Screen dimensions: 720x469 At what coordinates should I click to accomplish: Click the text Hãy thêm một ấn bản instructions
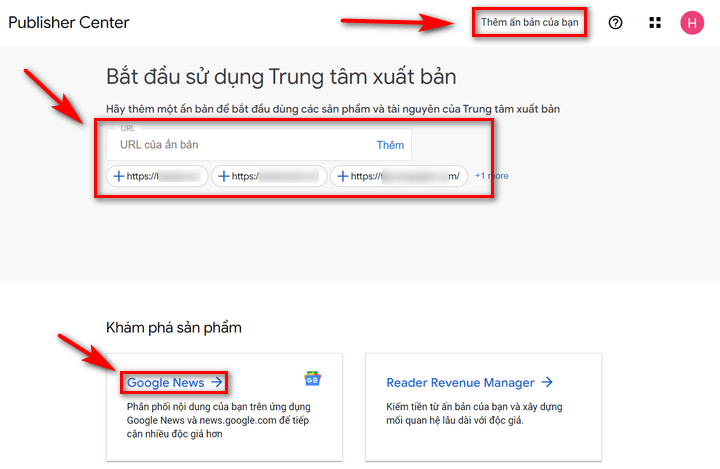click(x=333, y=109)
